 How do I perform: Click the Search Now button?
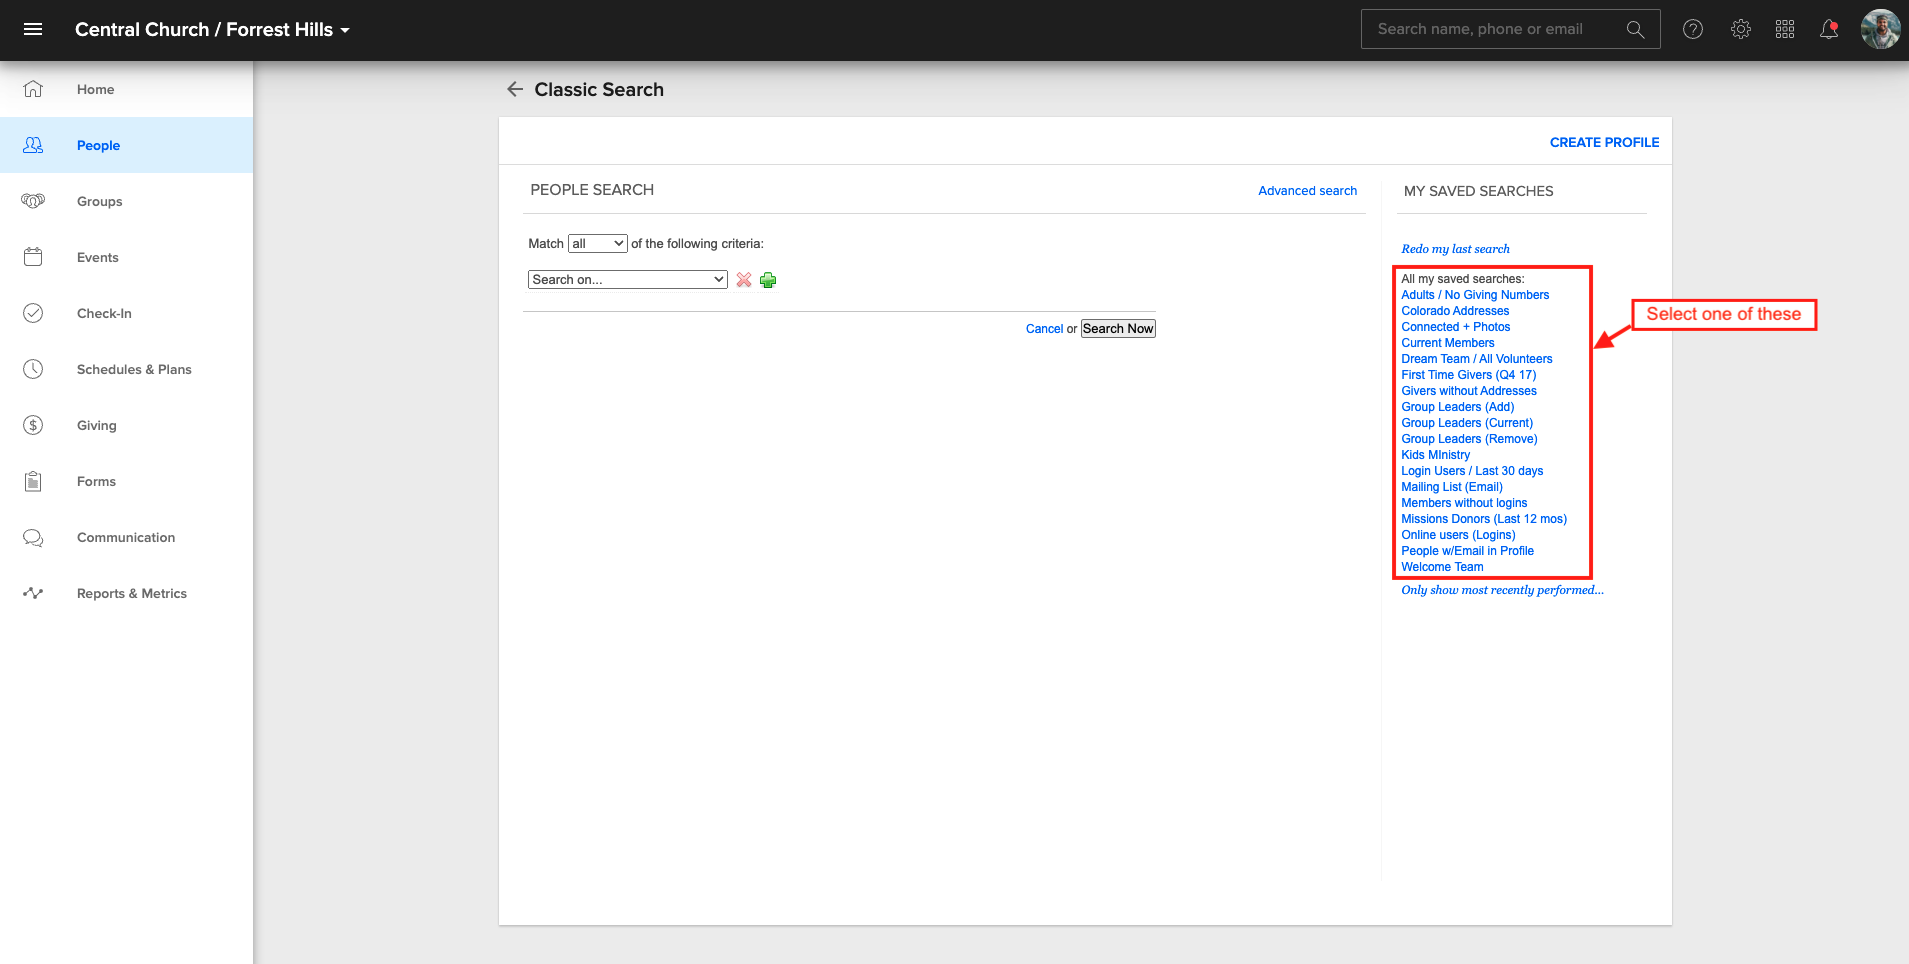pos(1117,328)
